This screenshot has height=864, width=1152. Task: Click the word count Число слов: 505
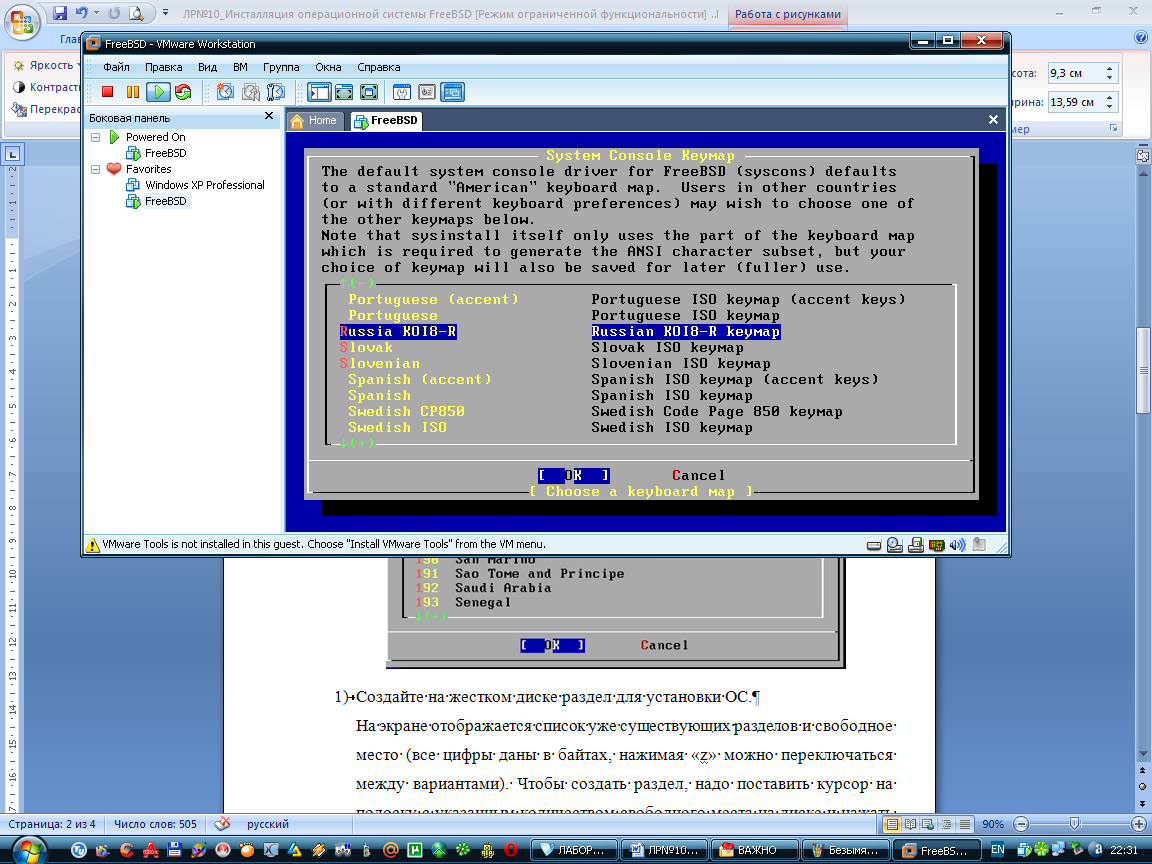coord(155,824)
